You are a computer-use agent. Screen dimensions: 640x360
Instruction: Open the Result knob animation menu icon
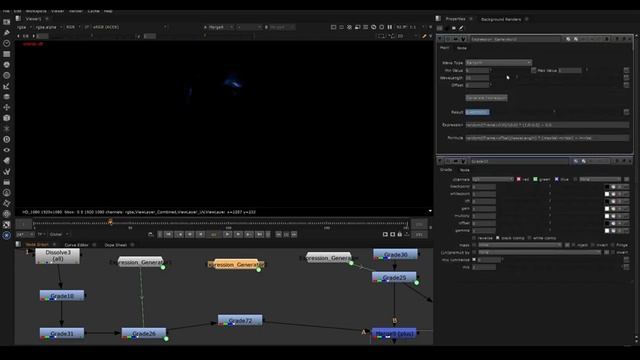pos(626,112)
